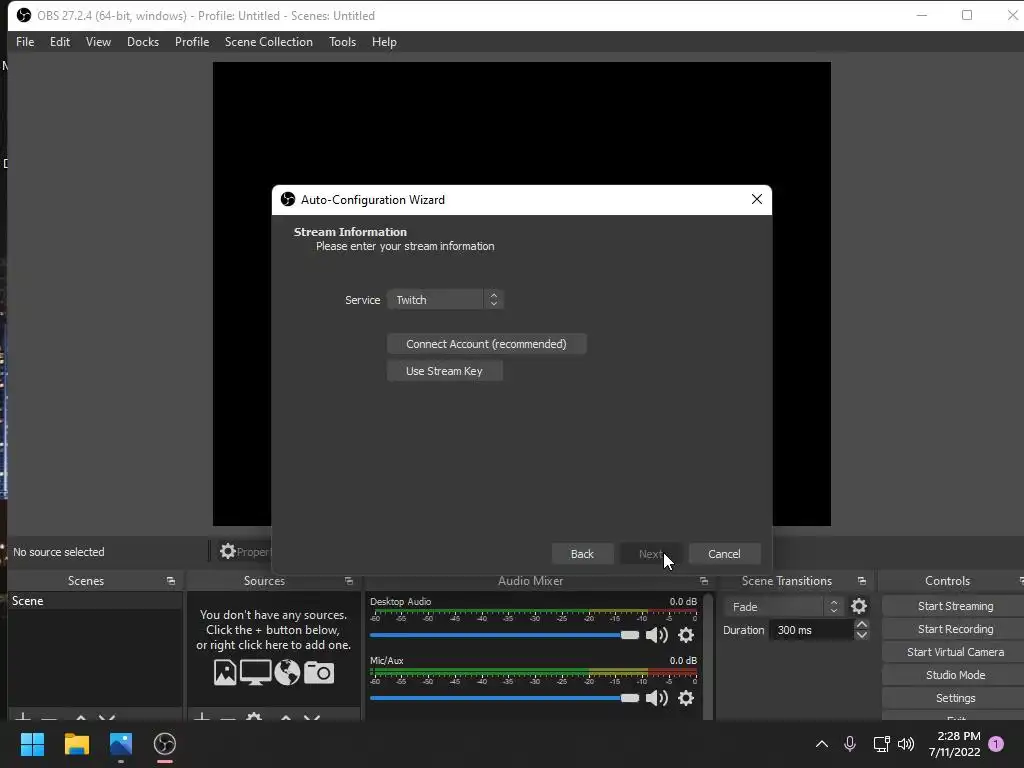Click the camera source icon
Screen dimensions: 1024x768
click(x=319, y=672)
